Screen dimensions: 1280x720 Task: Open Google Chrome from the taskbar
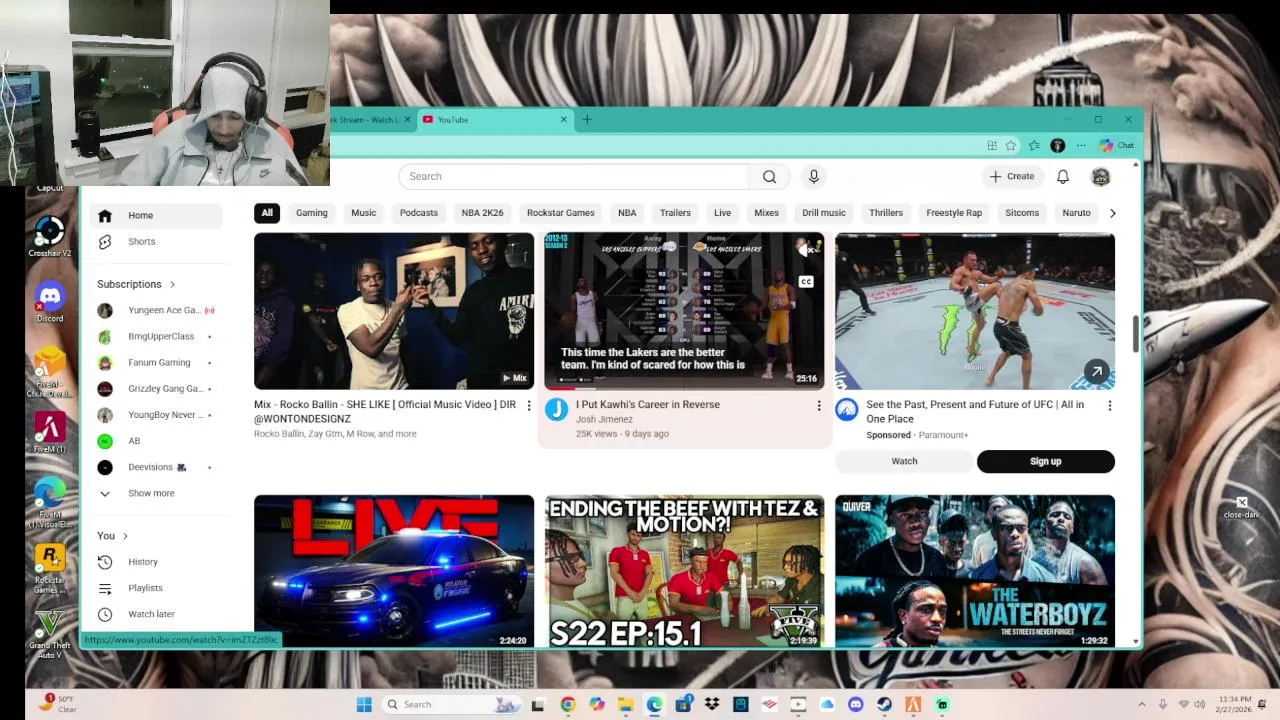click(568, 704)
